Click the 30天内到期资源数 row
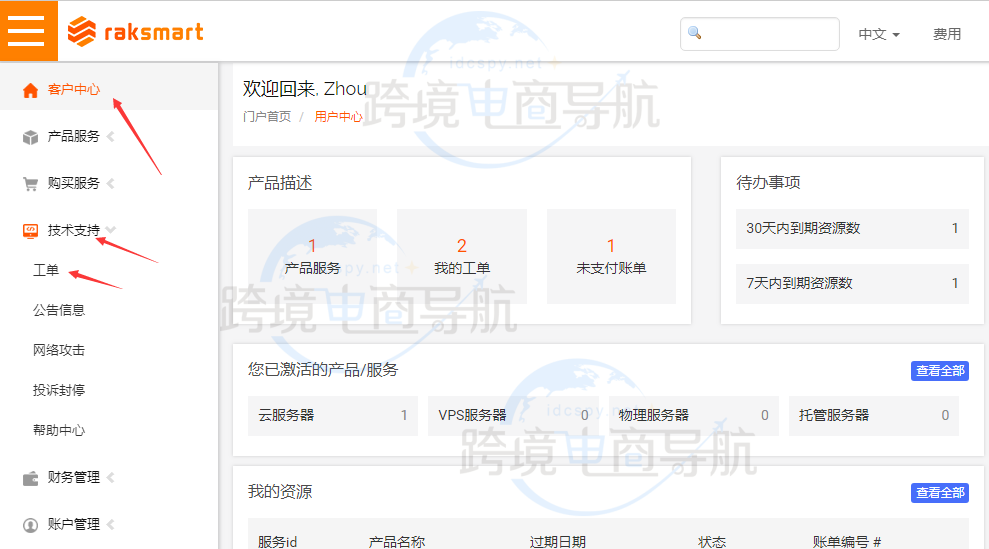This screenshot has height=549, width=989. [852, 228]
